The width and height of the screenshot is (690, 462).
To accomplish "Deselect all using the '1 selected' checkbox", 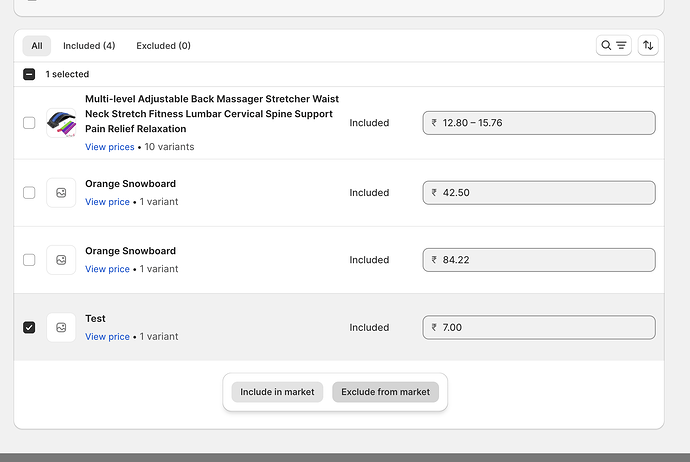I will (x=29, y=74).
